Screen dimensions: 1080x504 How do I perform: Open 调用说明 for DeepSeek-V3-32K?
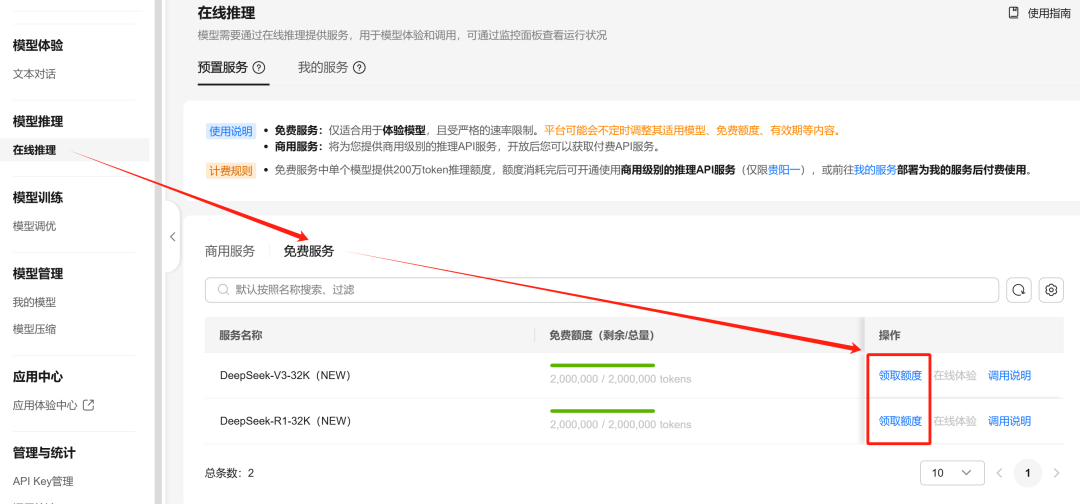(1009, 375)
